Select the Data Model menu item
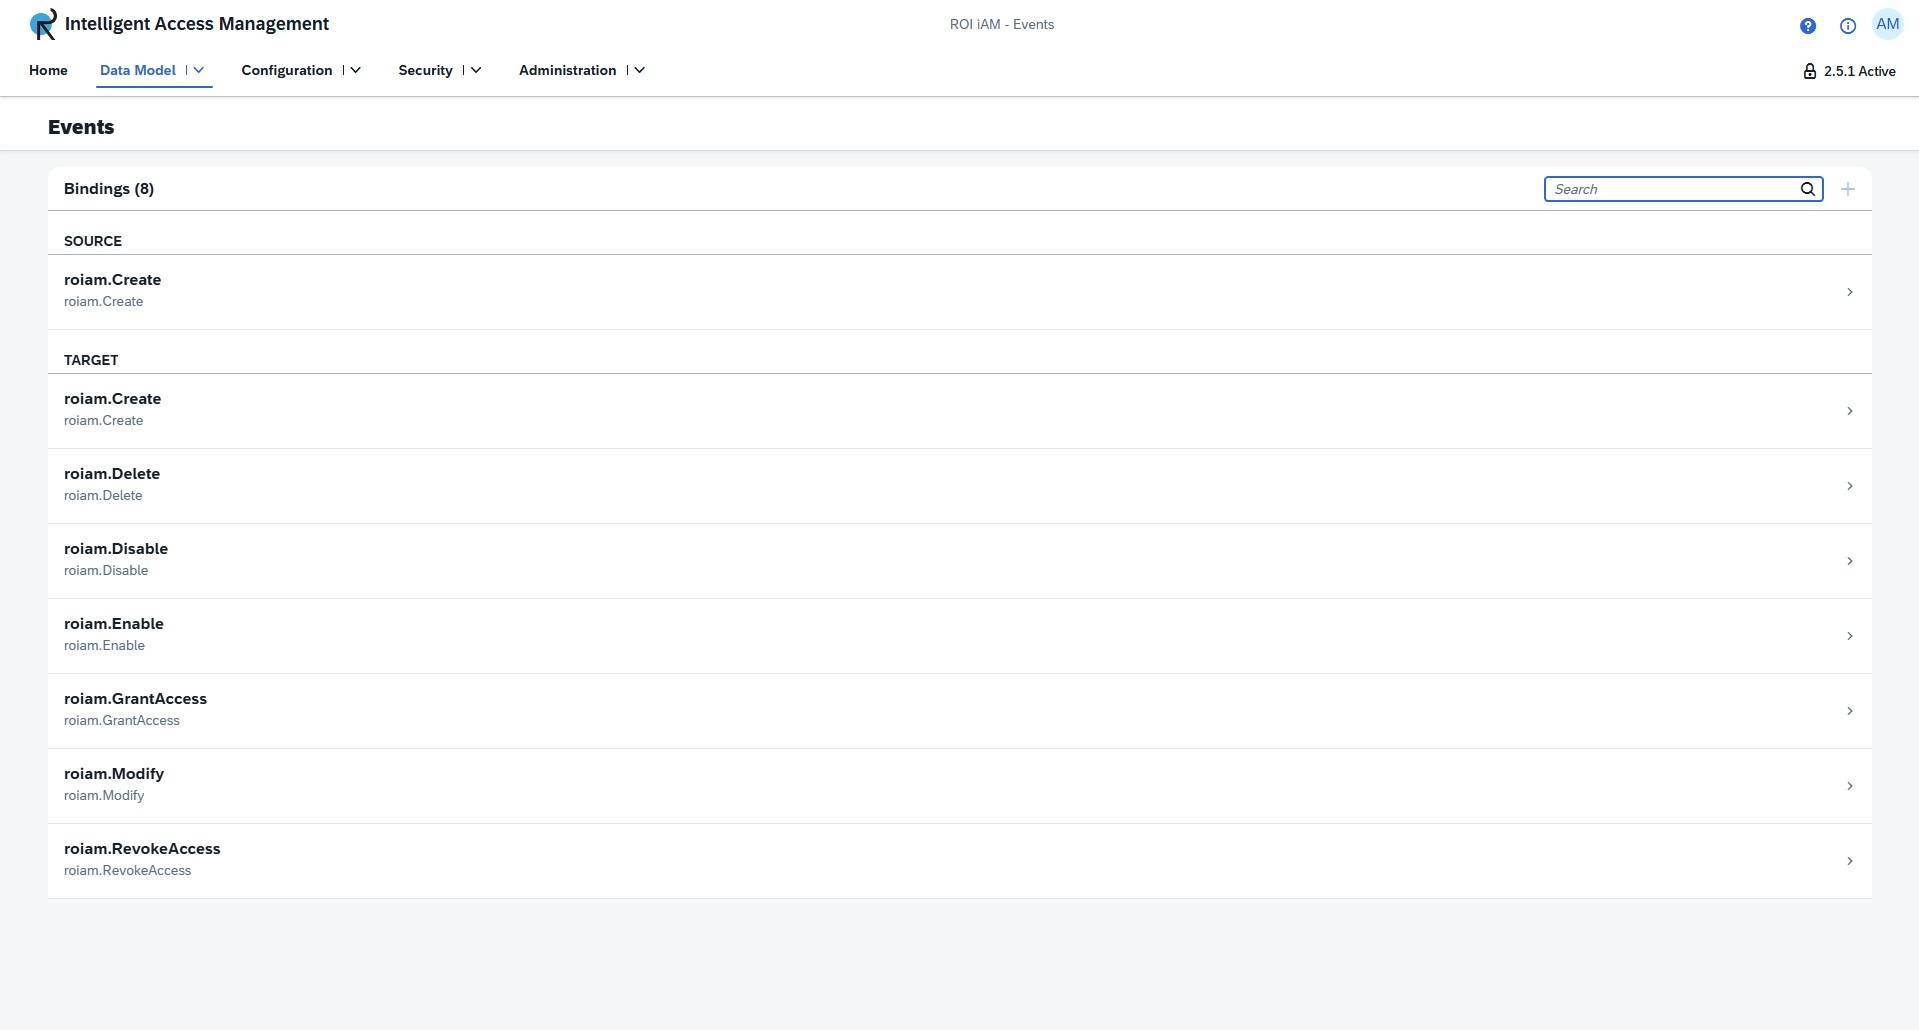This screenshot has height=1030, width=1919. (x=138, y=70)
